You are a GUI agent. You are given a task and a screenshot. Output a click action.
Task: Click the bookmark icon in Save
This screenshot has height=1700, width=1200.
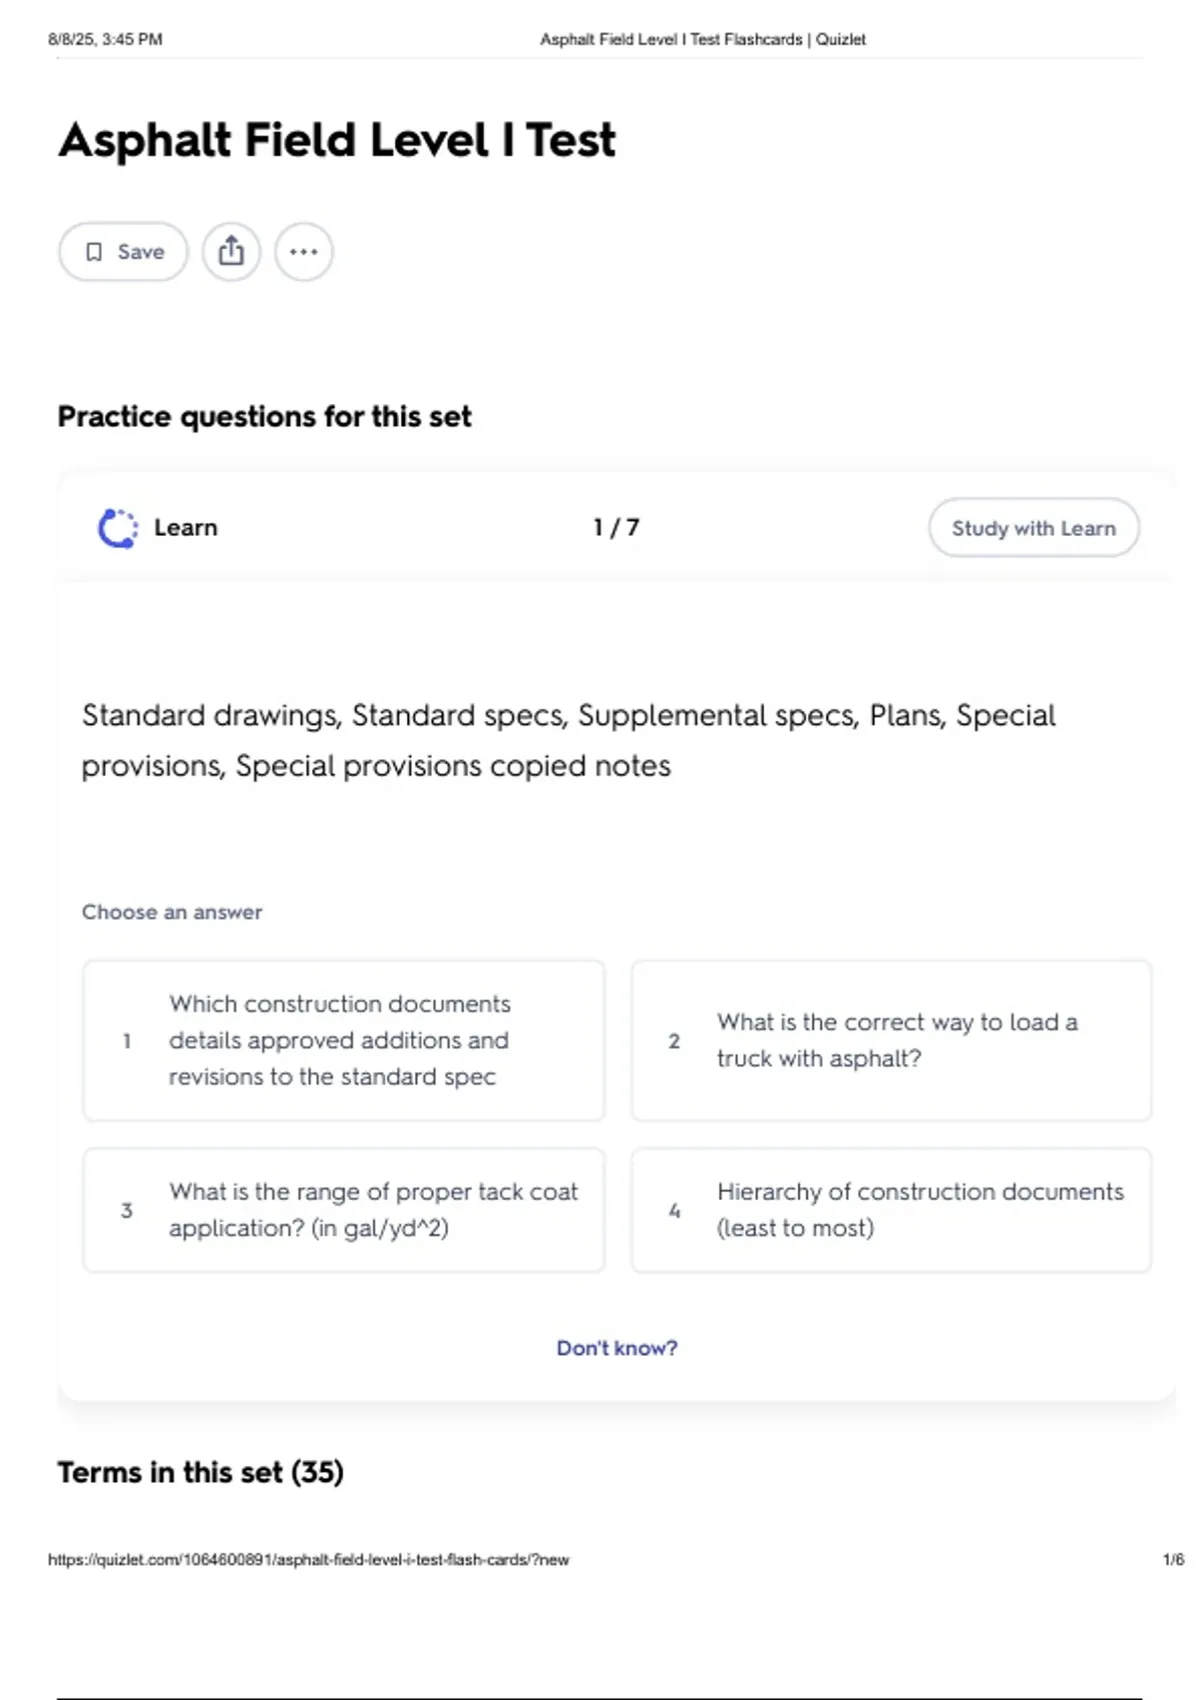click(94, 252)
